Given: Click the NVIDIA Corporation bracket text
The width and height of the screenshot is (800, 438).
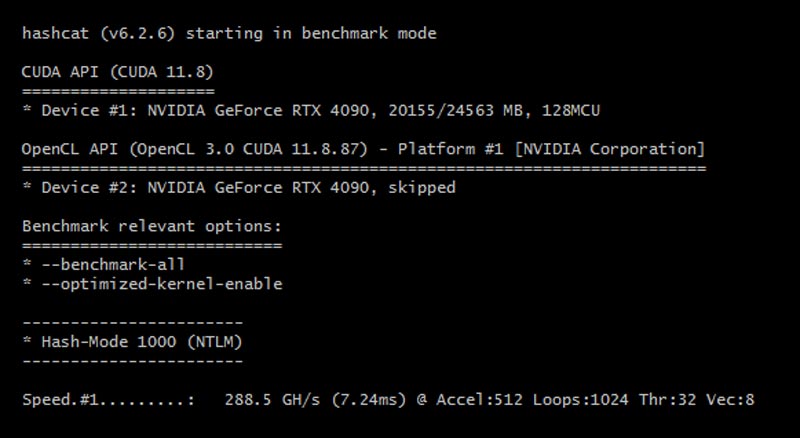Looking at the screenshot, I should (610, 149).
